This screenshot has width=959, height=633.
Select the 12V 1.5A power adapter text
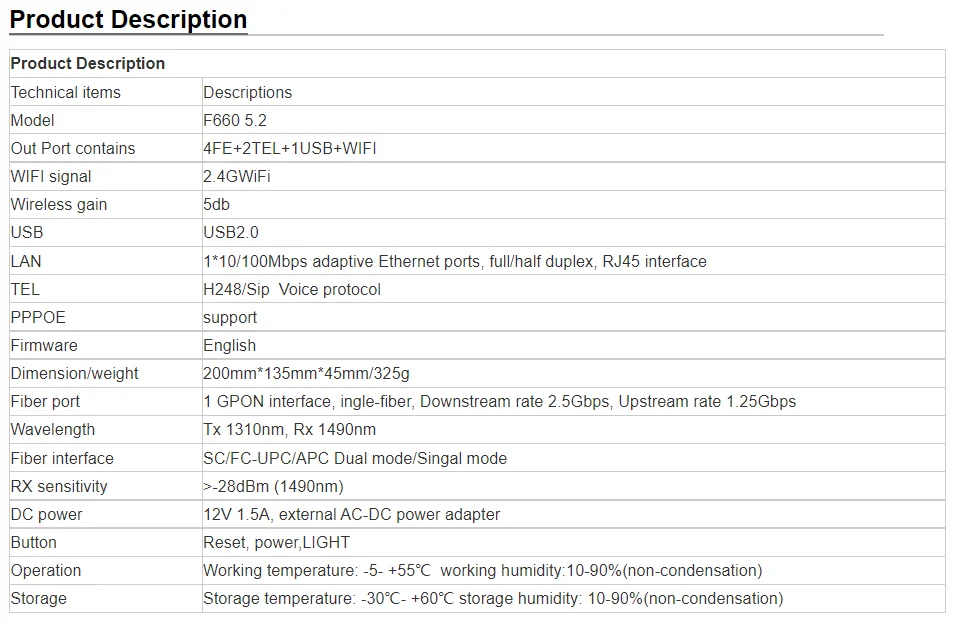pyautogui.click(x=352, y=514)
